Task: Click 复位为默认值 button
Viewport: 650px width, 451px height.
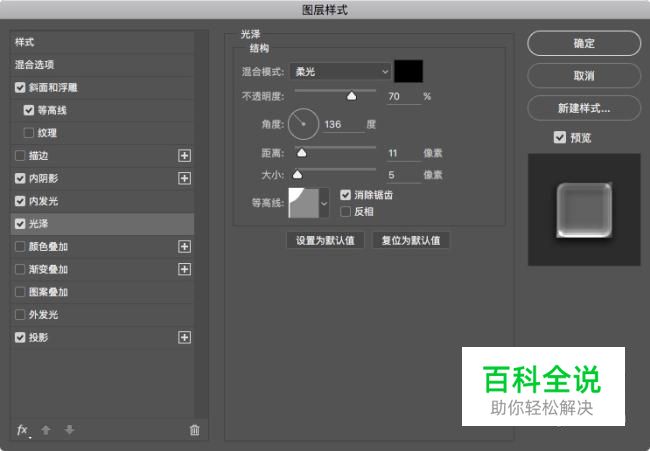Action: 411,240
